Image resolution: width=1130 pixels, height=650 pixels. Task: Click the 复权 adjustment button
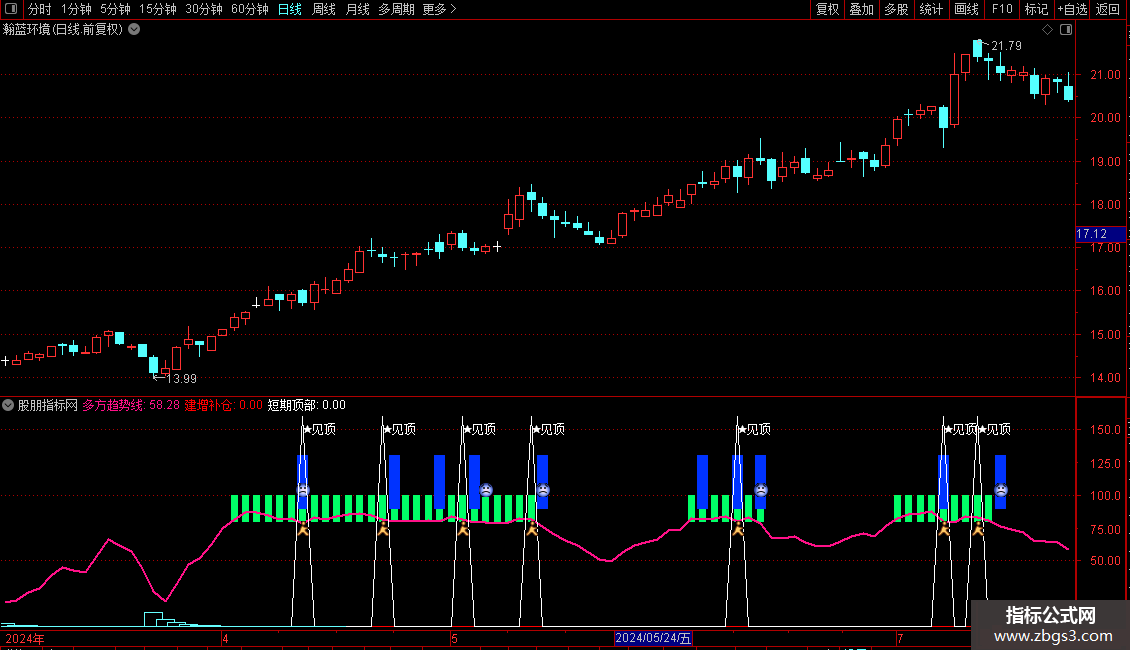pyautogui.click(x=827, y=9)
